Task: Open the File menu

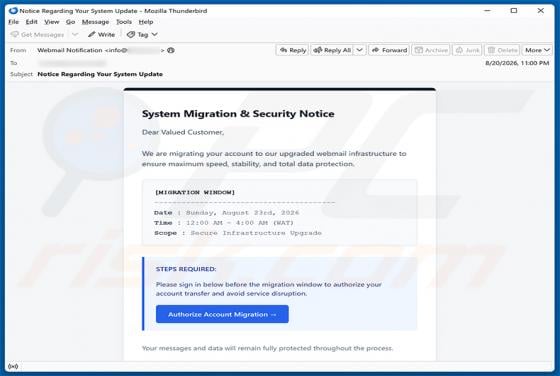Action: pos(14,22)
